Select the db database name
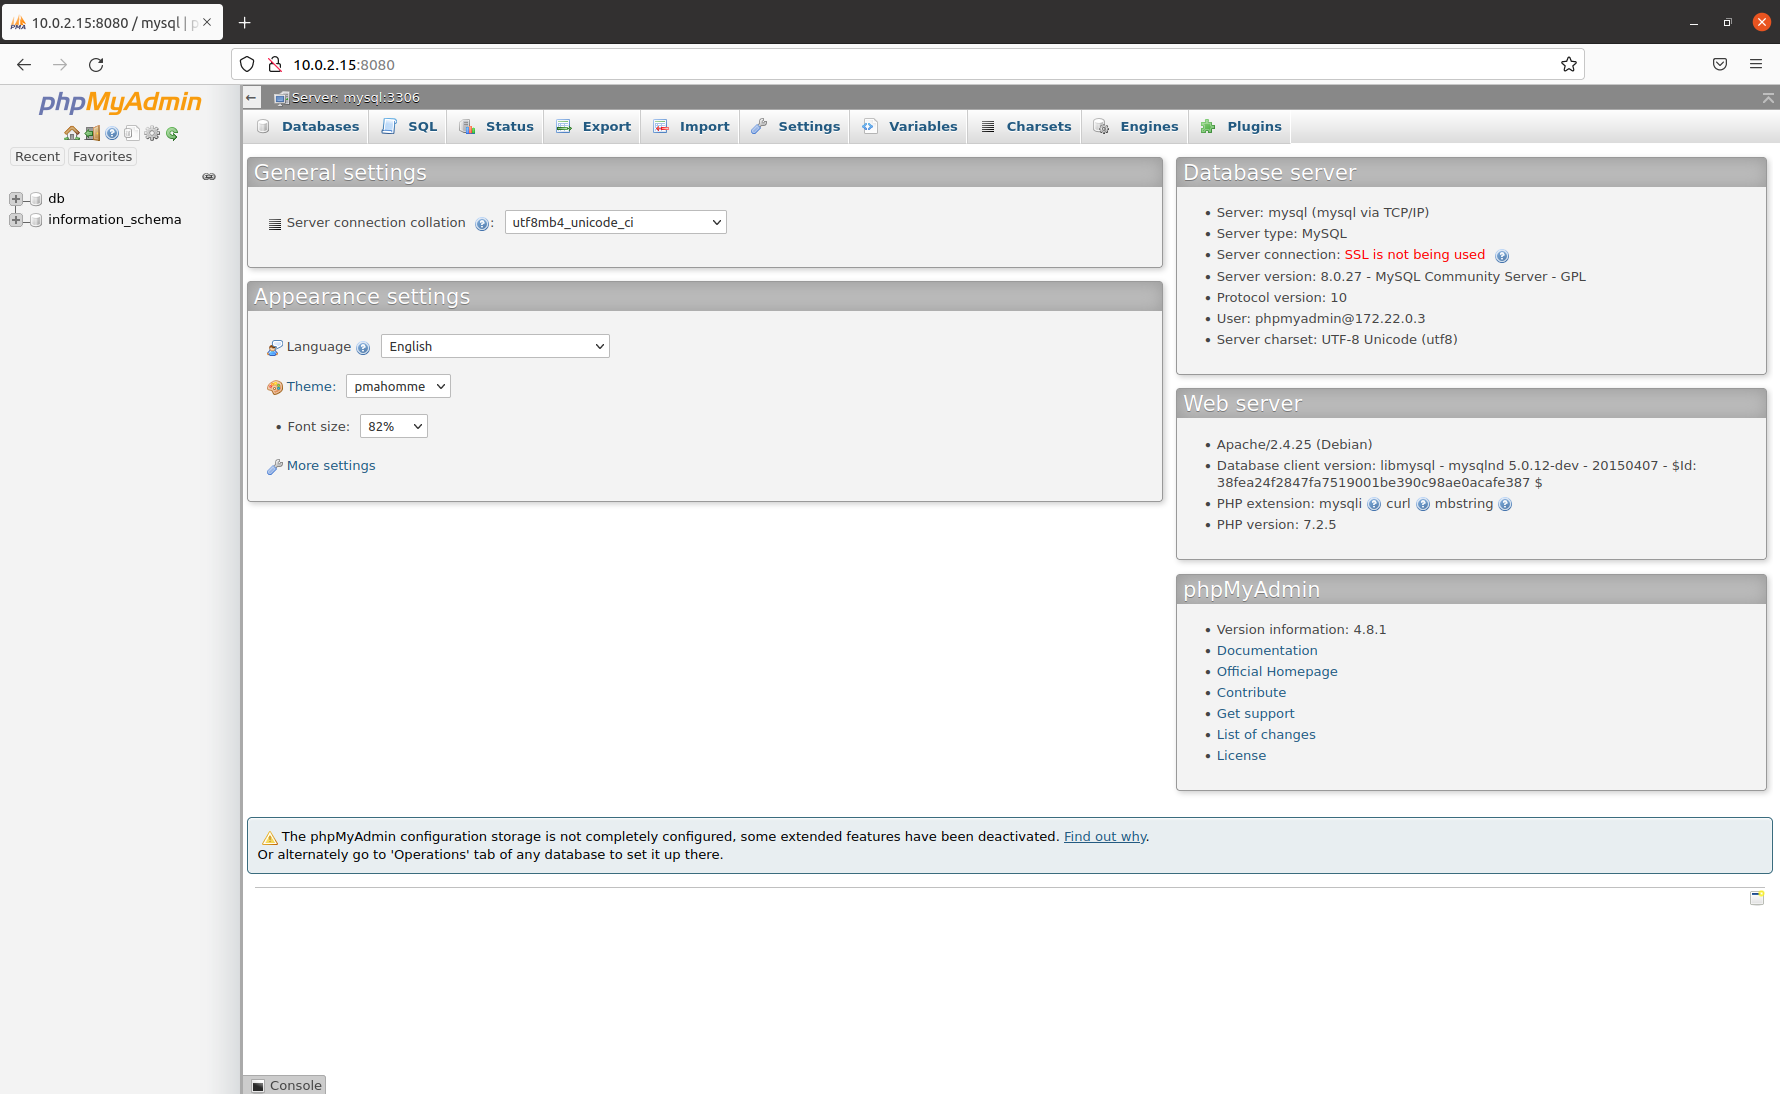The width and height of the screenshot is (1780, 1094). [56, 199]
